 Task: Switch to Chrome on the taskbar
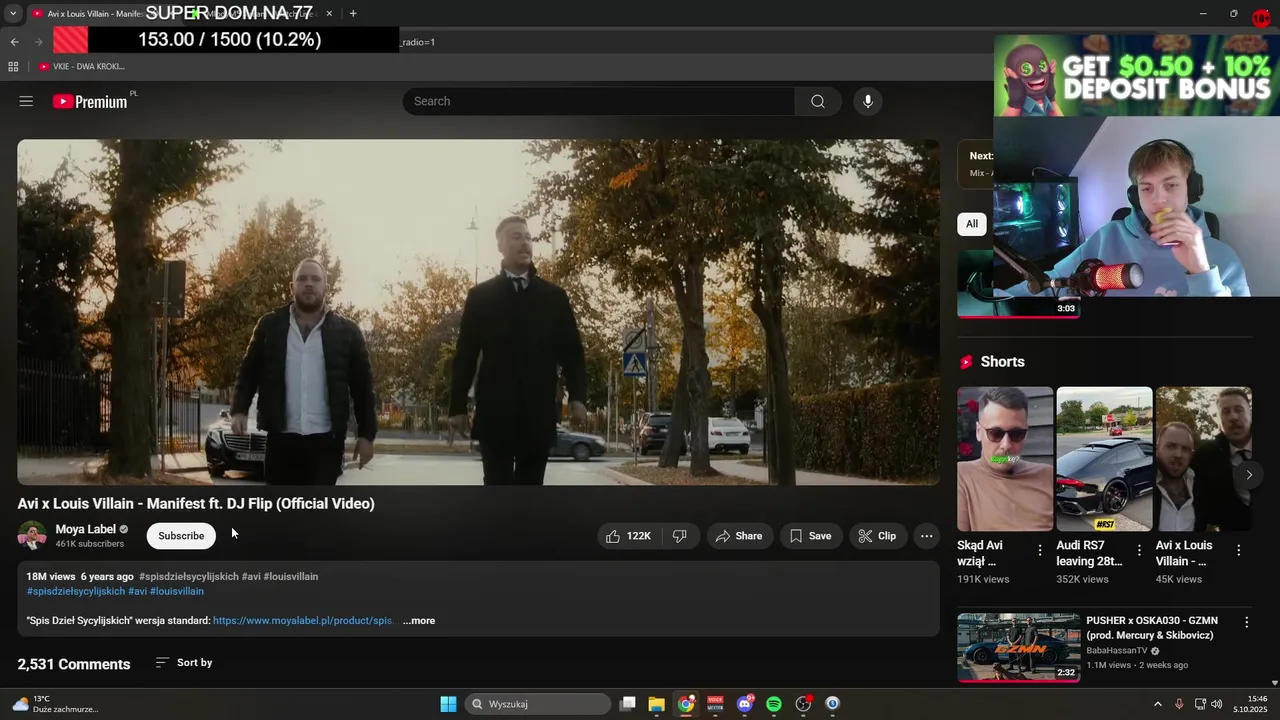coord(686,704)
